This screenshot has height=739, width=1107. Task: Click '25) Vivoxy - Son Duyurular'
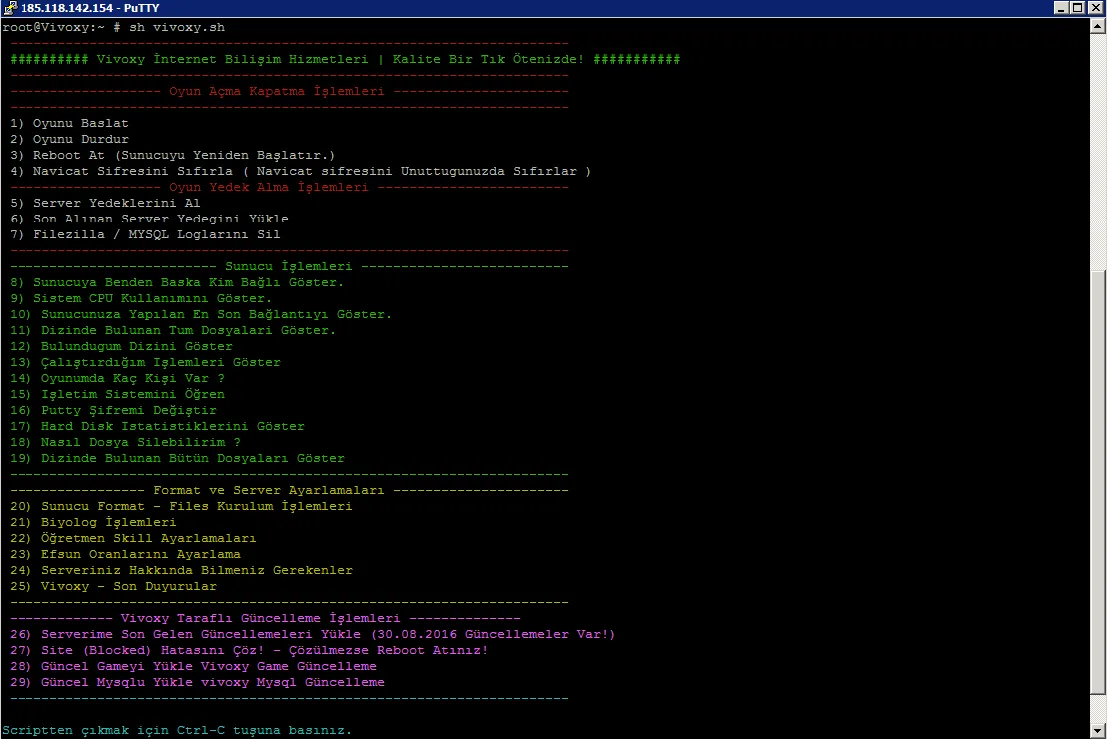point(113,587)
